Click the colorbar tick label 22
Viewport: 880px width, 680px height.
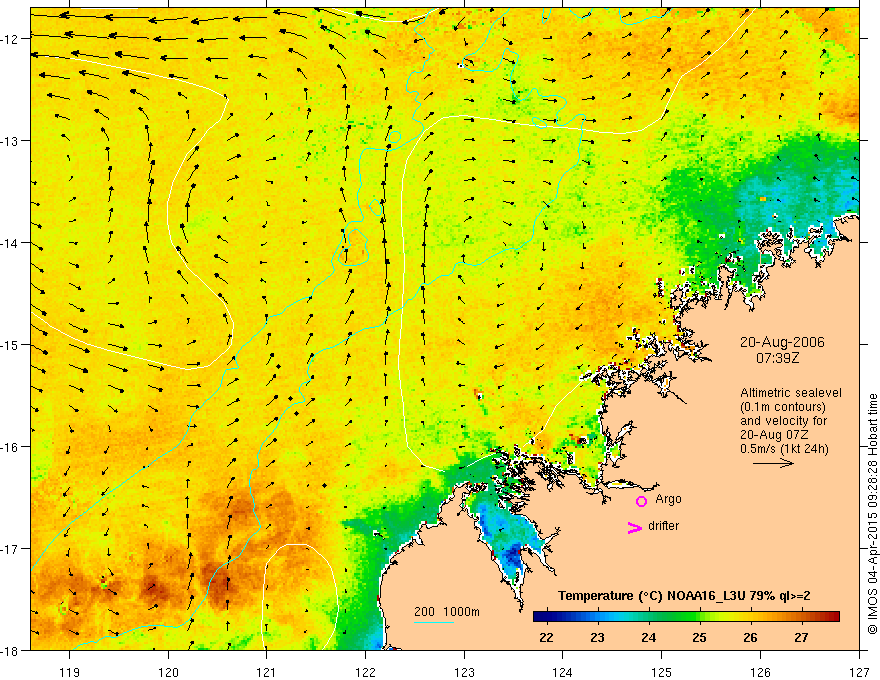tap(546, 637)
